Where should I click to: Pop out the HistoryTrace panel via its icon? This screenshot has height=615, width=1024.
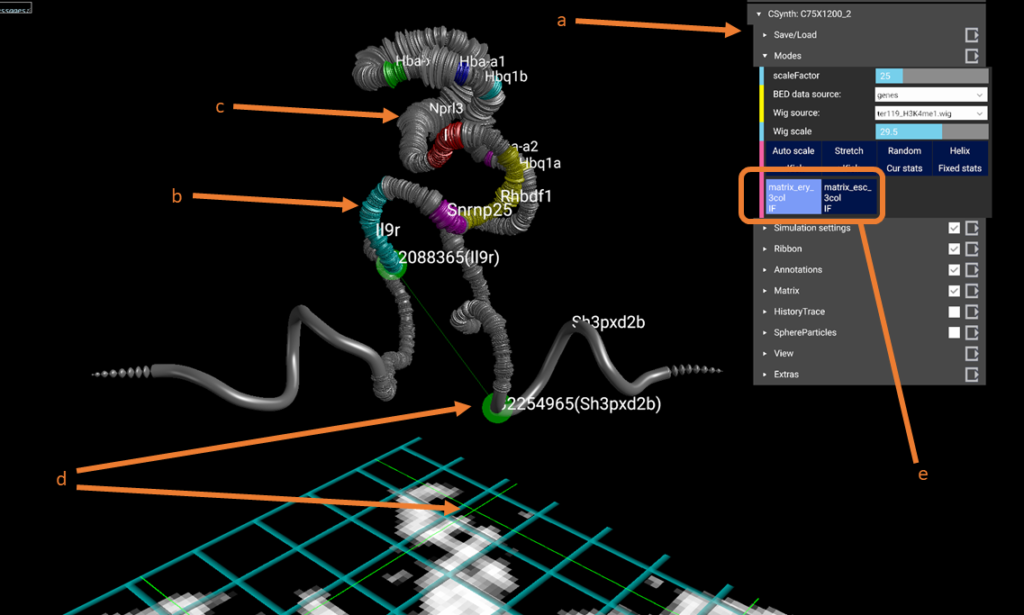click(x=971, y=312)
